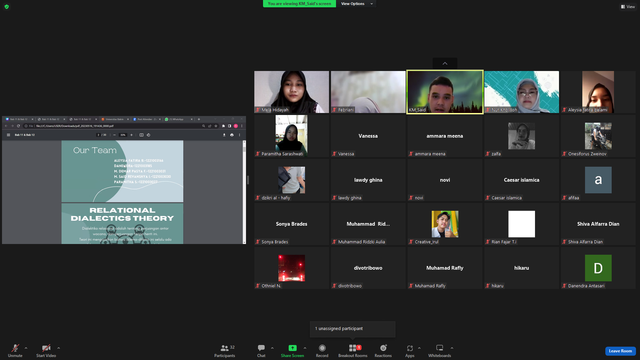Select Shiva Alfarra Dian's participant tile

[598, 224]
